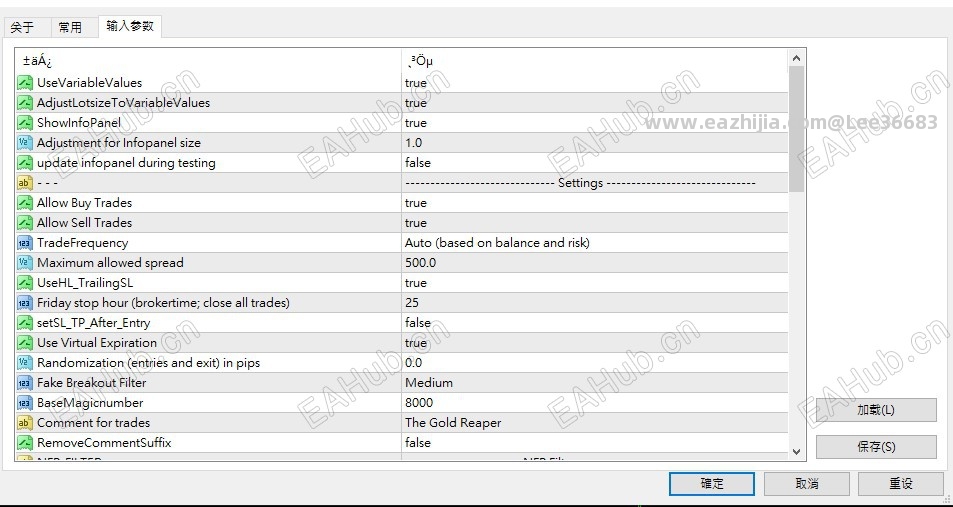Click the 保存(S) button
The width and height of the screenshot is (953, 507).
pos(876,447)
